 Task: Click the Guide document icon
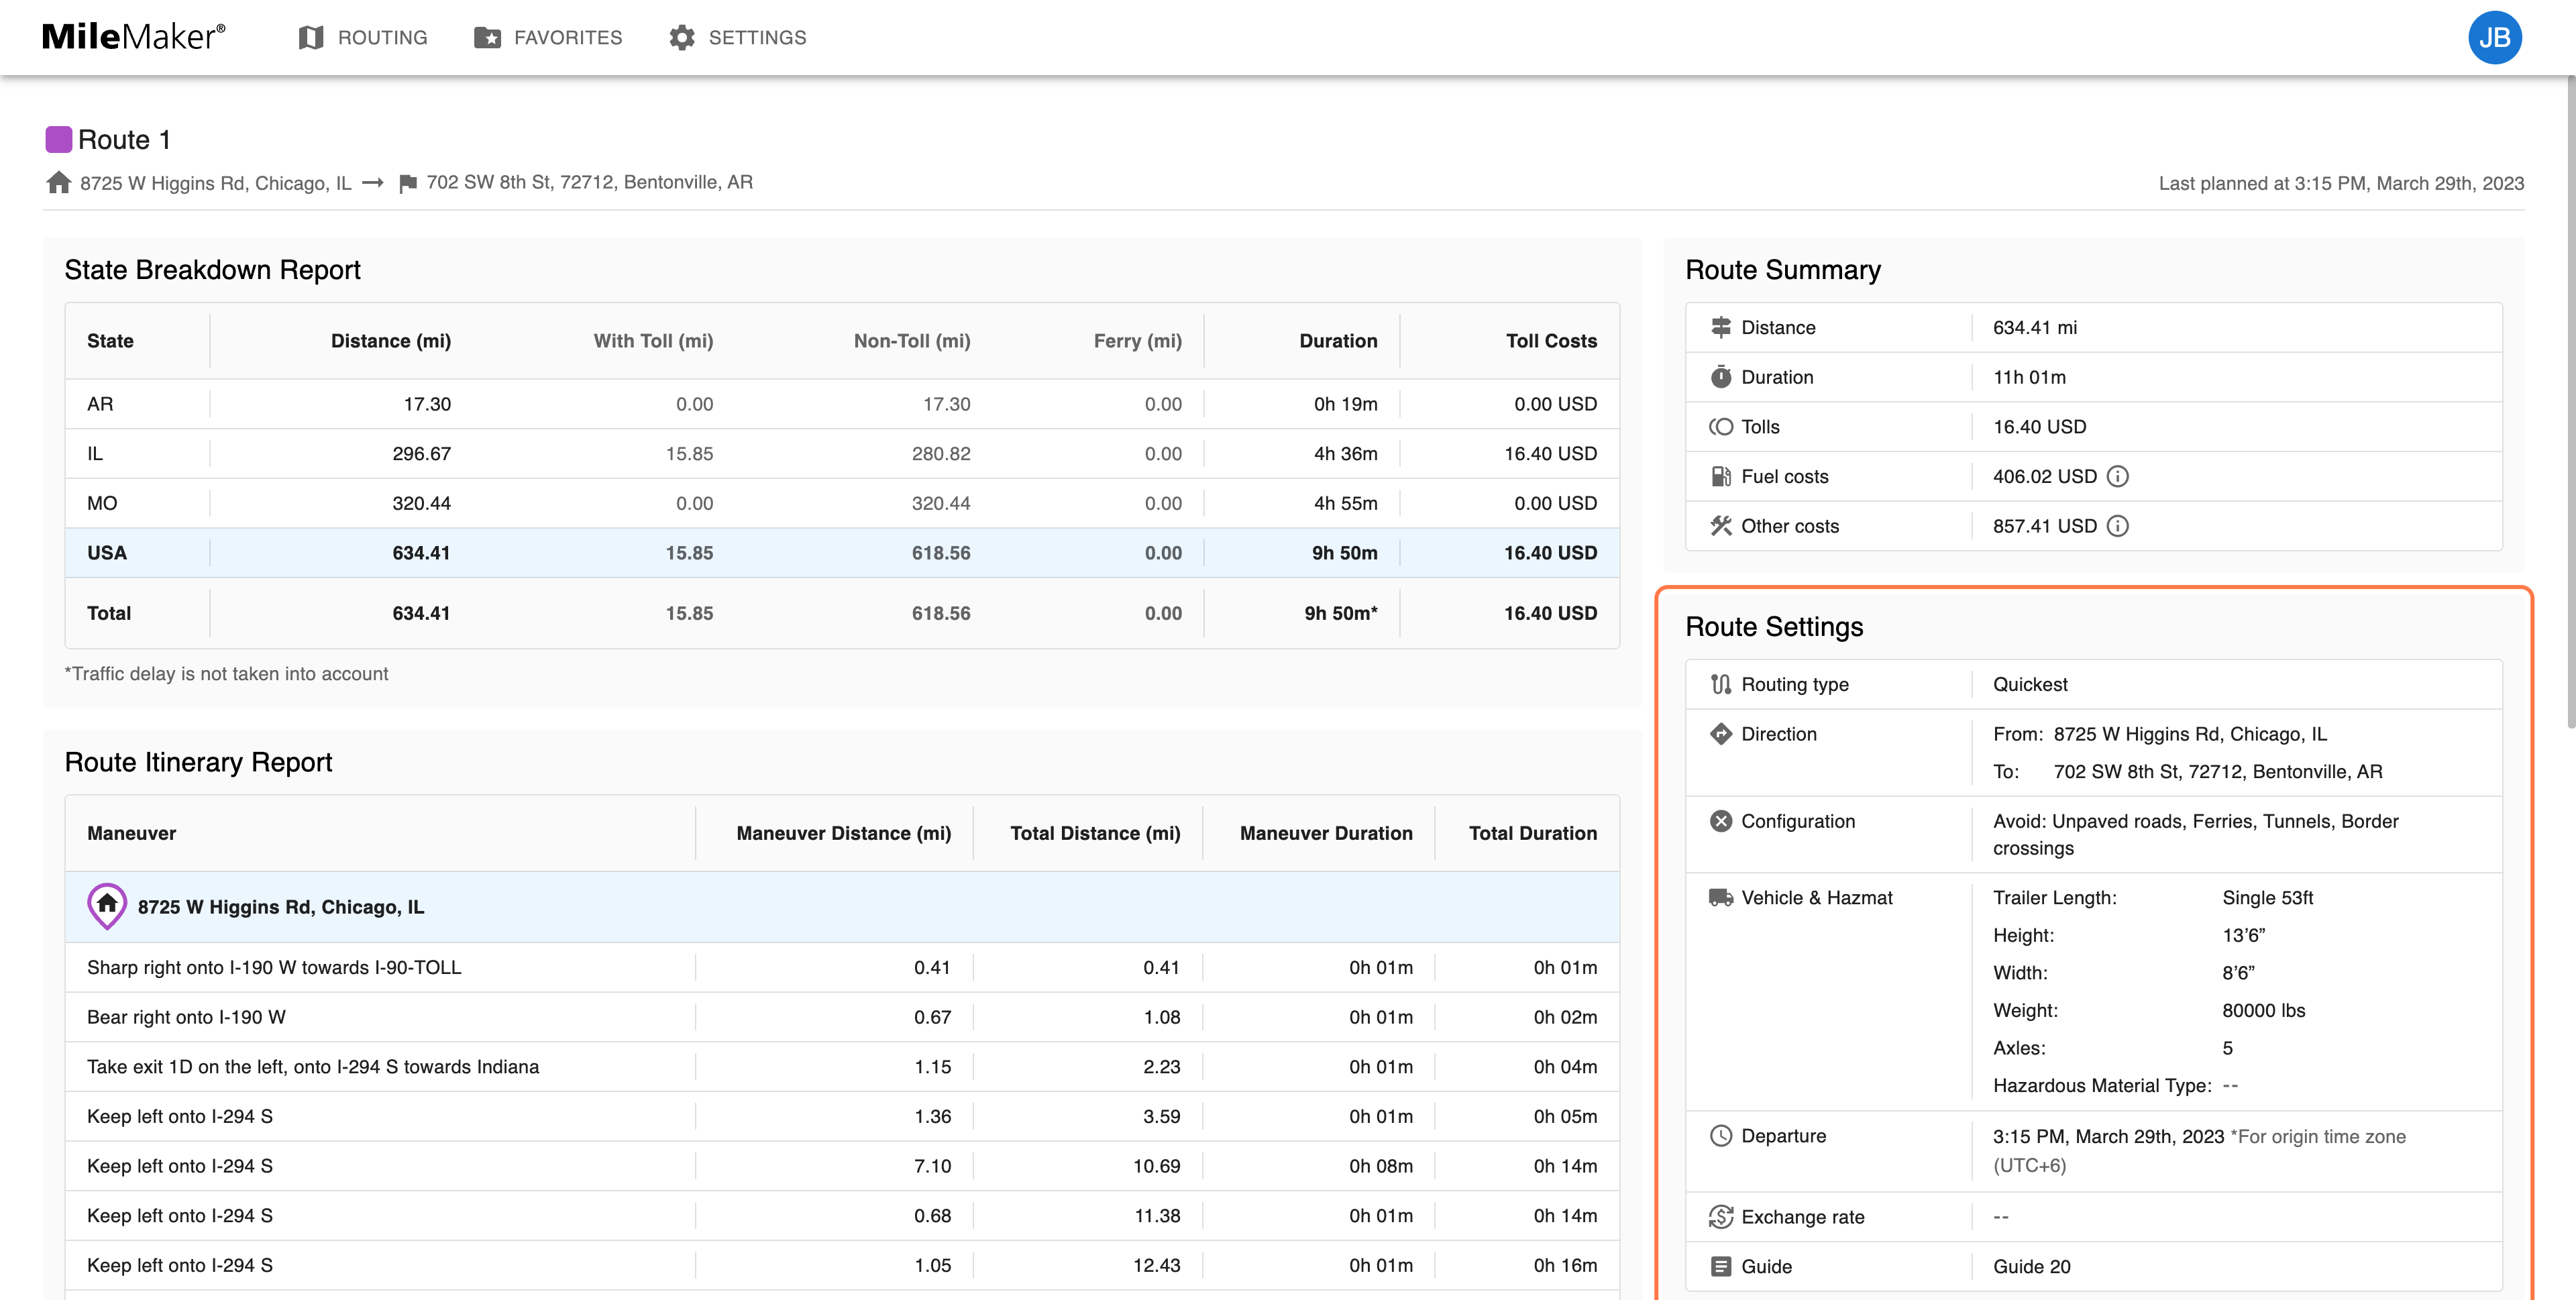point(1720,1267)
